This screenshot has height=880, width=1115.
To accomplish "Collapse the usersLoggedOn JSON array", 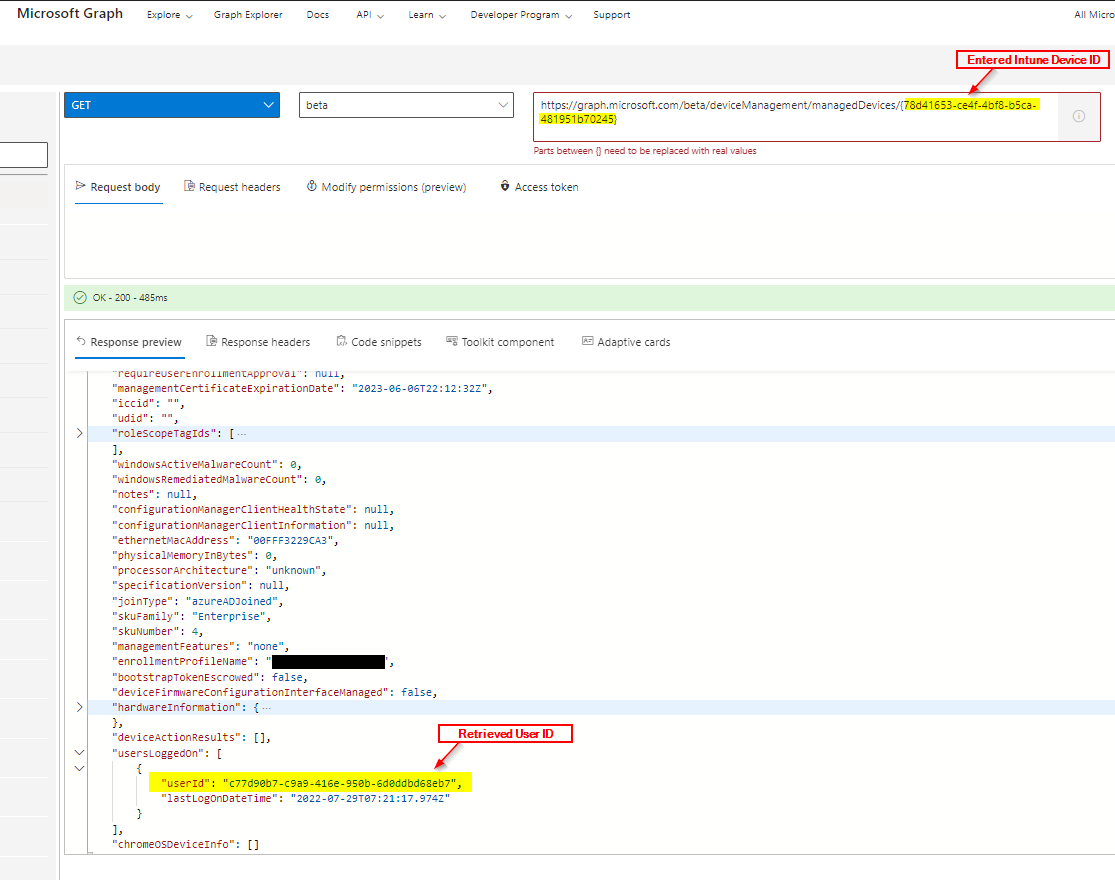I will 80,753.
